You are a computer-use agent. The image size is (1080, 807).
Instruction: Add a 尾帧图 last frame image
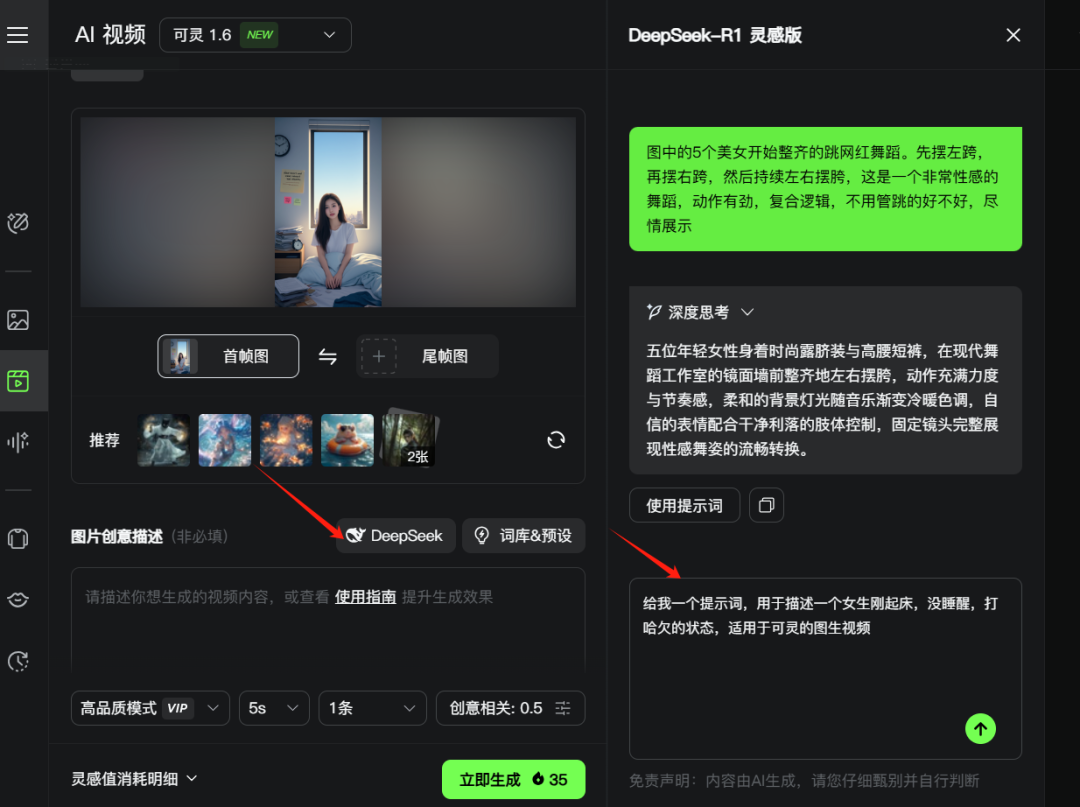pos(427,356)
